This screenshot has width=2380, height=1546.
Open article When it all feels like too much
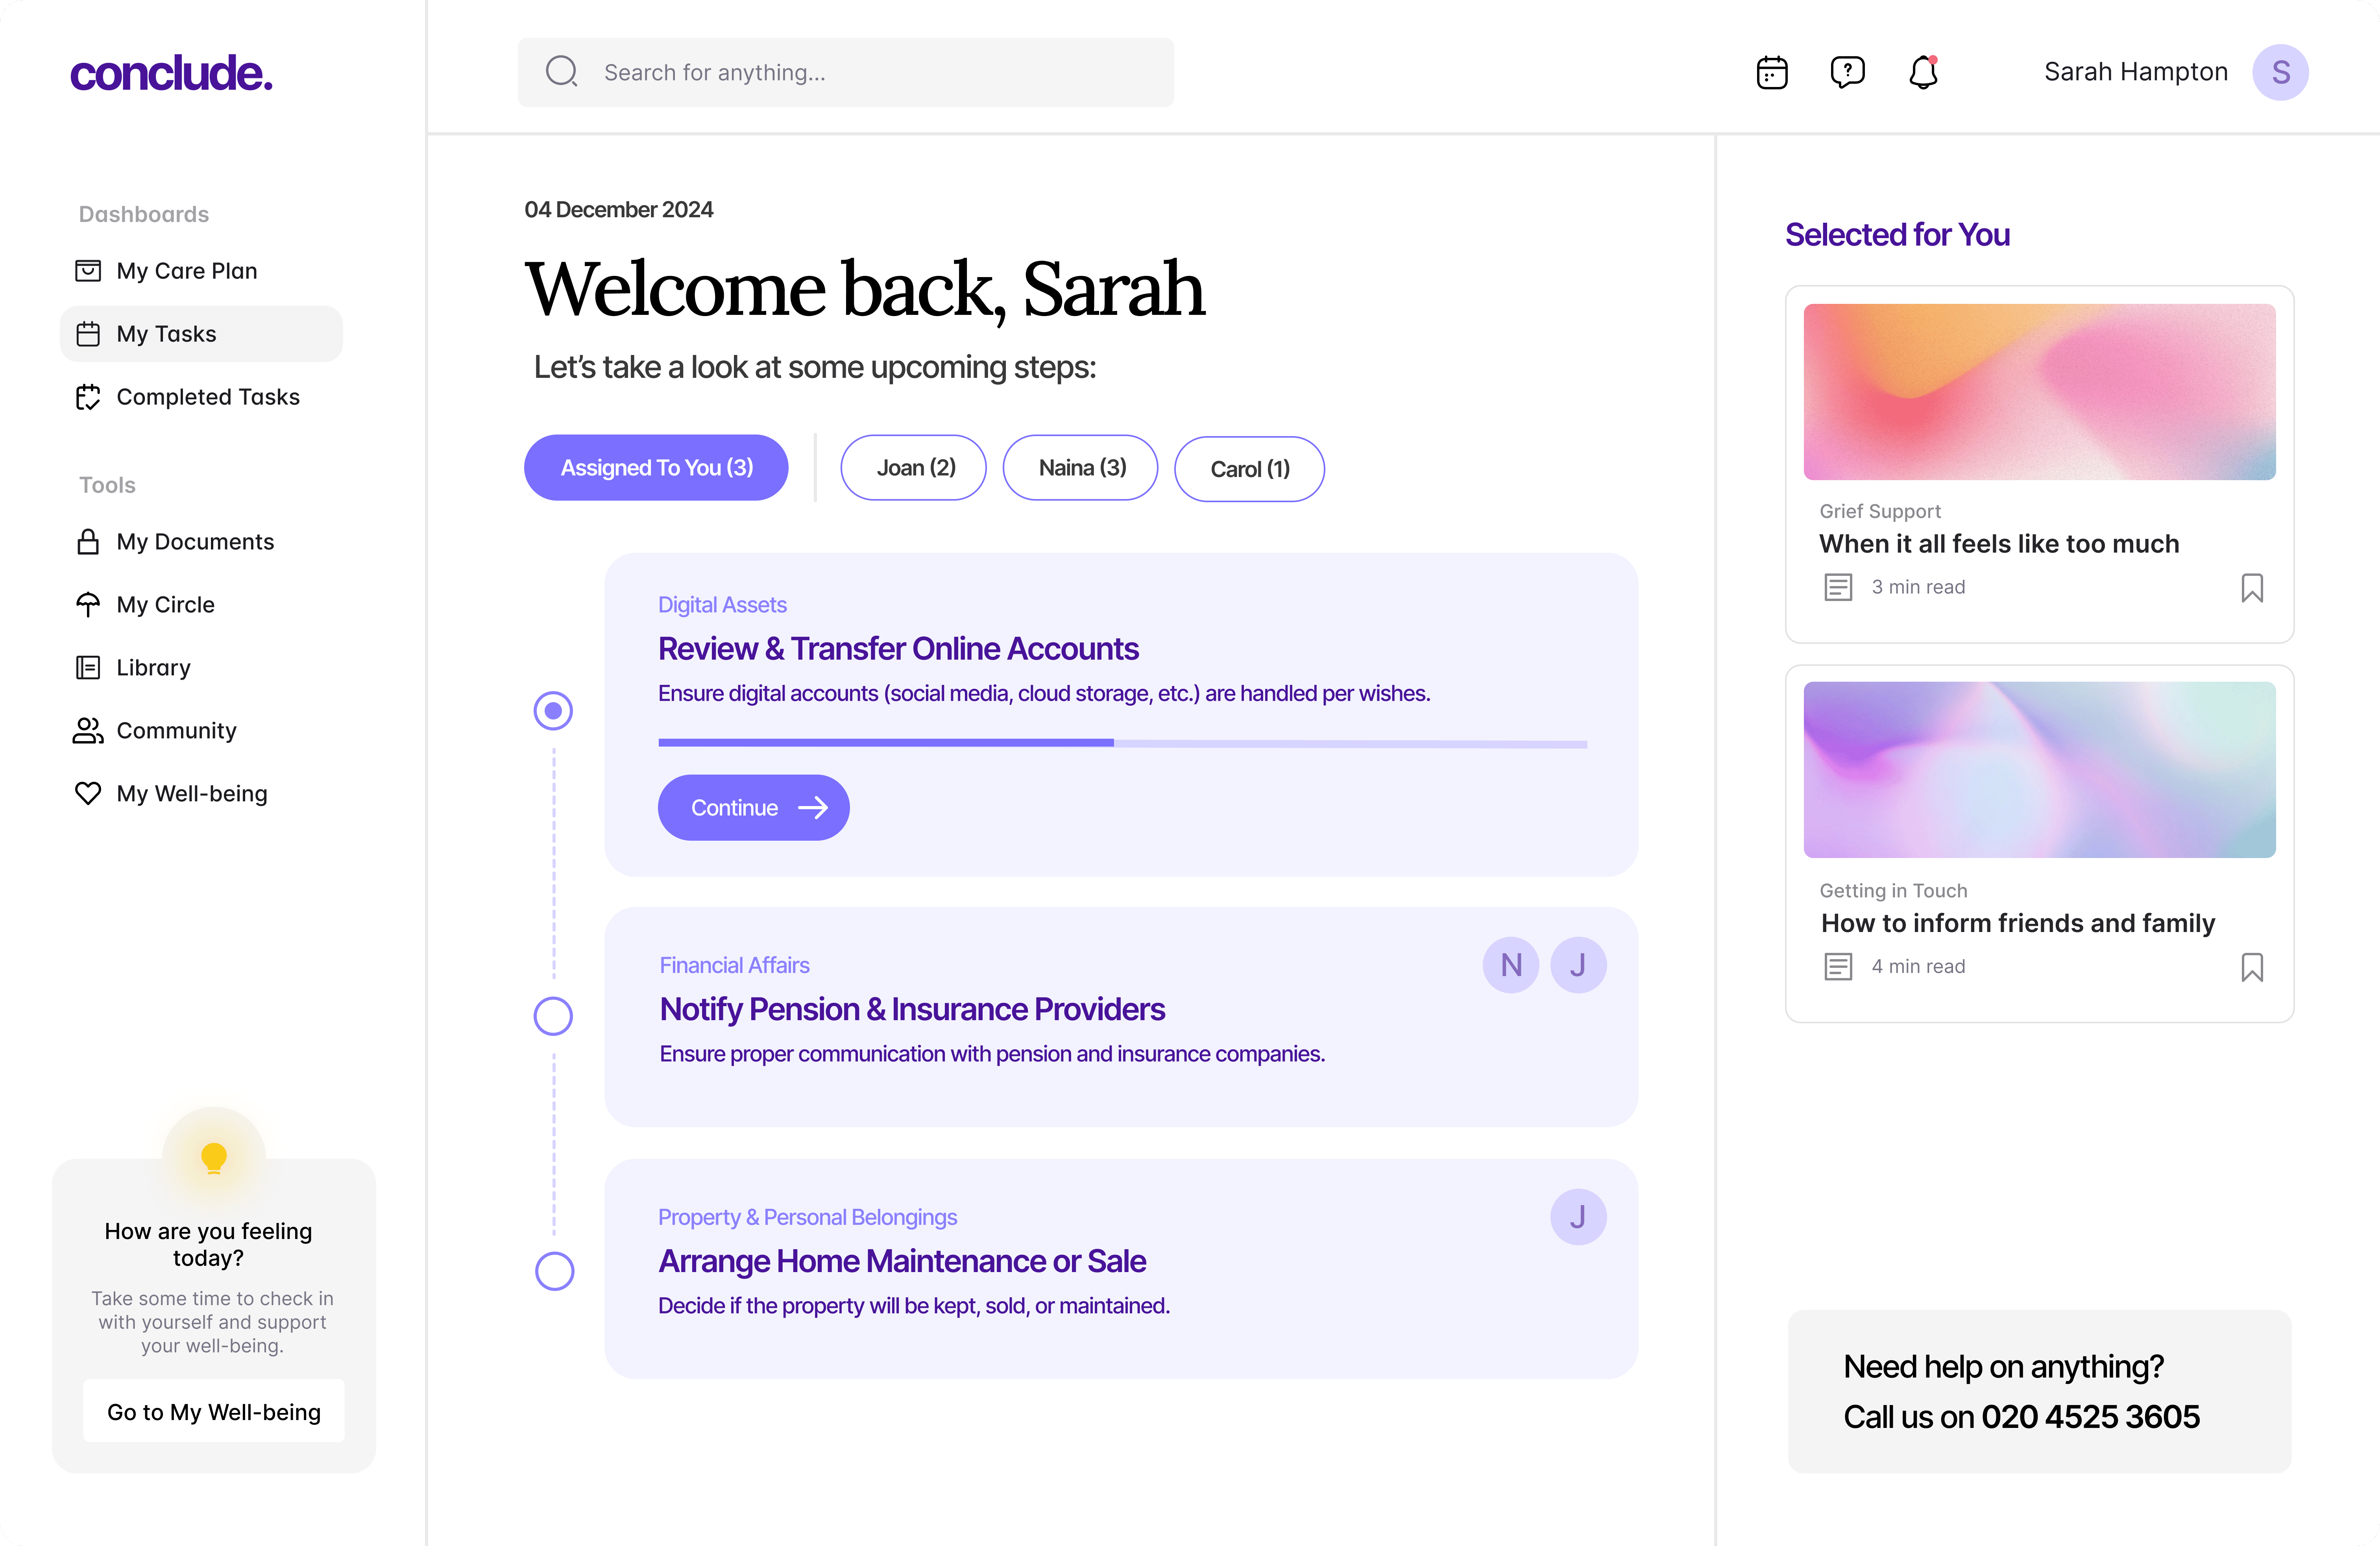coord(1999,544)
